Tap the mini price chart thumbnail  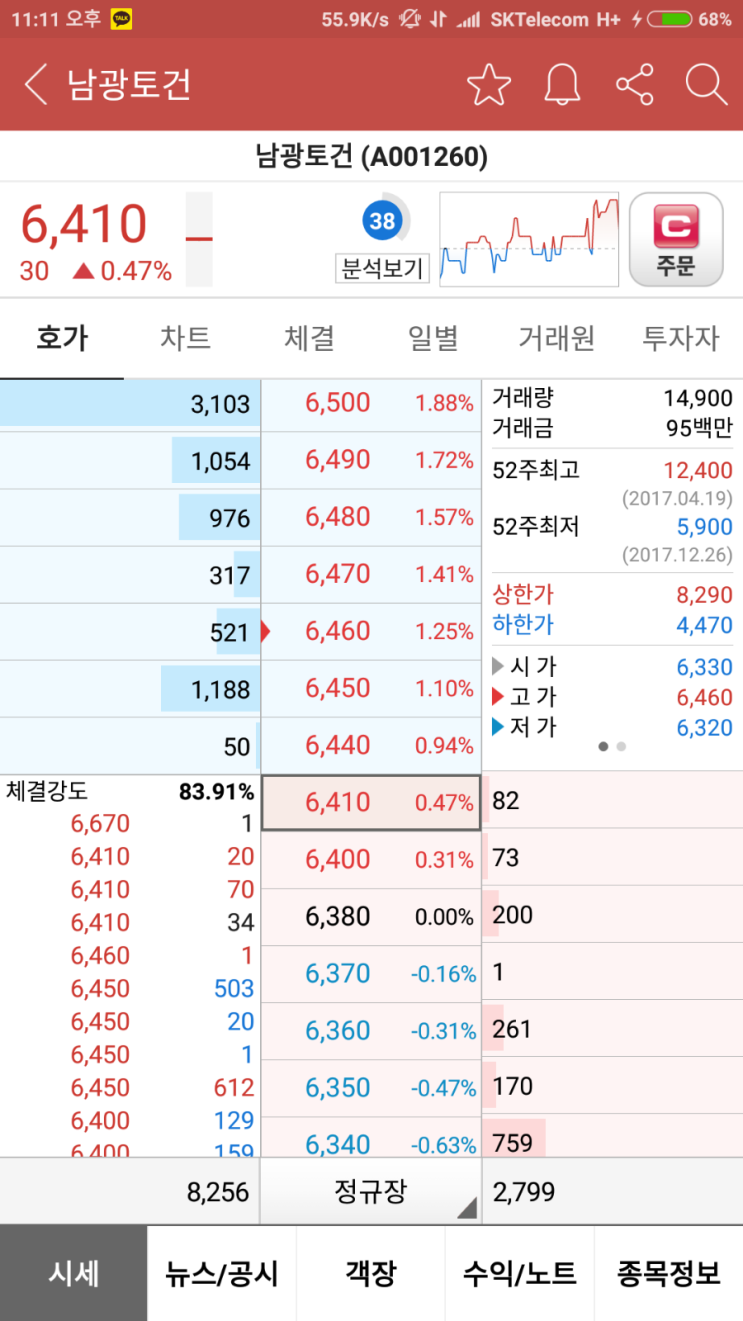(530, 238)
